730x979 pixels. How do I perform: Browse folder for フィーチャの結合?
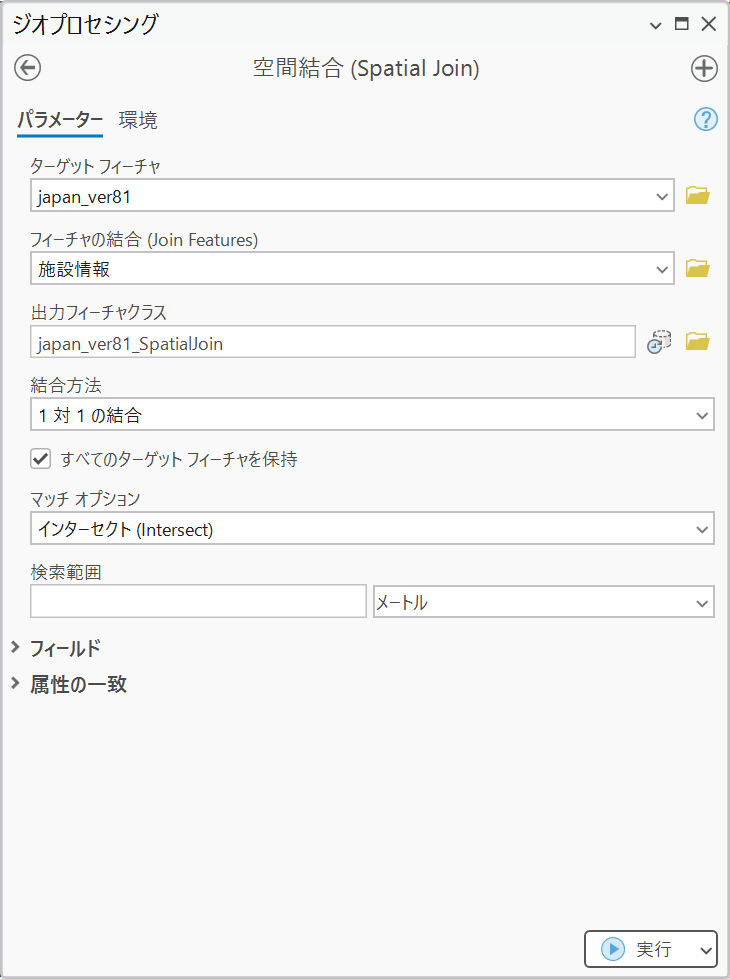click(x=697, y=268)
